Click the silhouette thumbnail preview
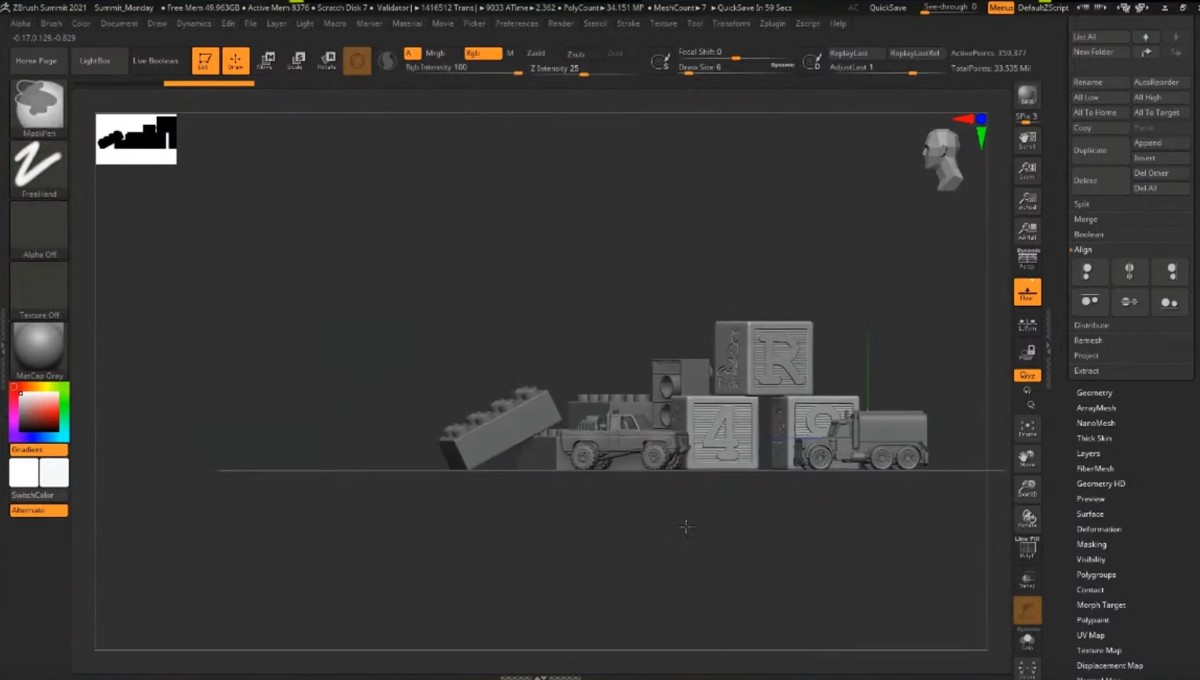Viewport: 1200px width, 680px height. [x=136, y=139]
